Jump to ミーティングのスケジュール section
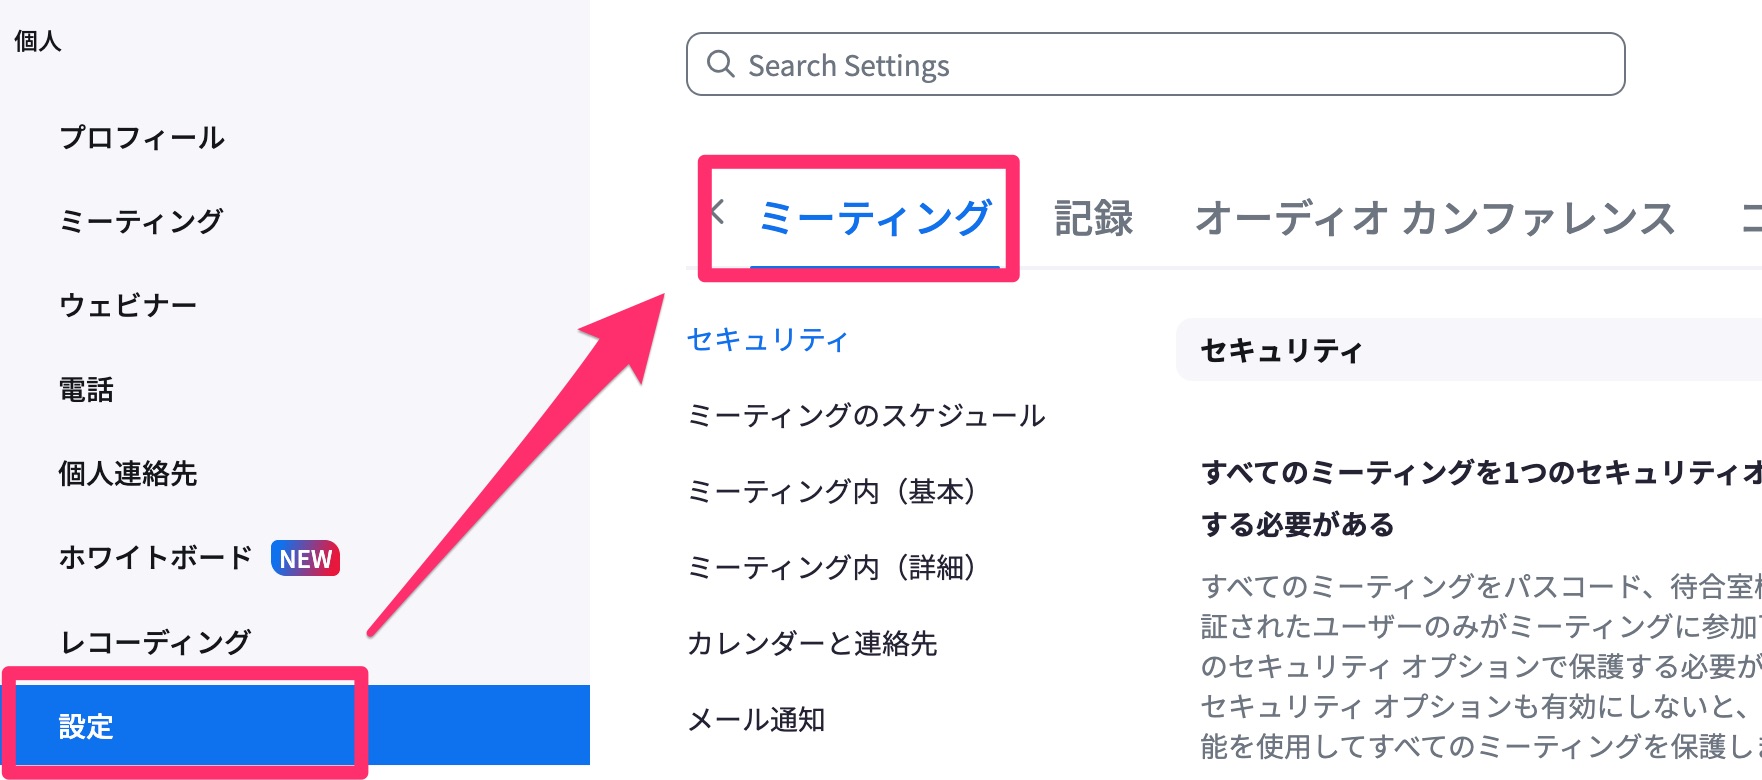The image size is (1762, 780). tap(867, 416)
